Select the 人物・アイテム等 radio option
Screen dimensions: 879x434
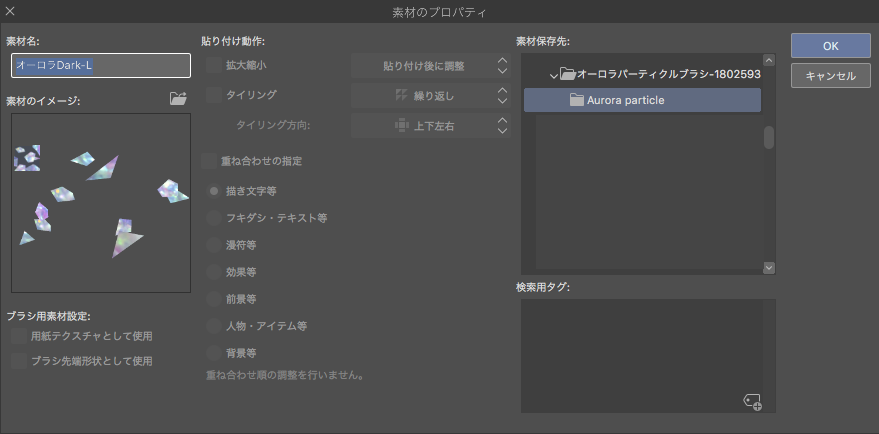coord(214,326)
